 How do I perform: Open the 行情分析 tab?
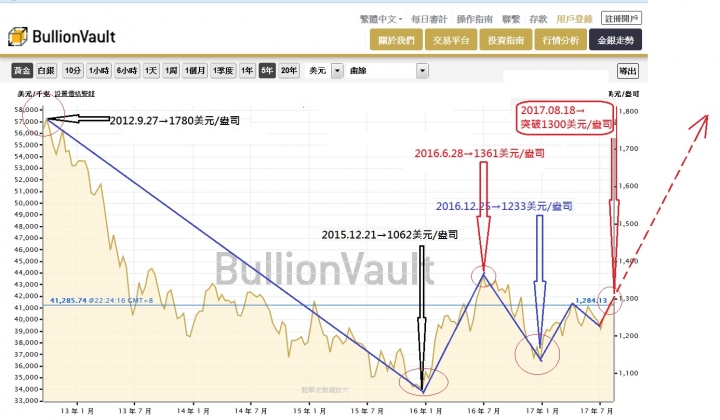tap(560, 40)
